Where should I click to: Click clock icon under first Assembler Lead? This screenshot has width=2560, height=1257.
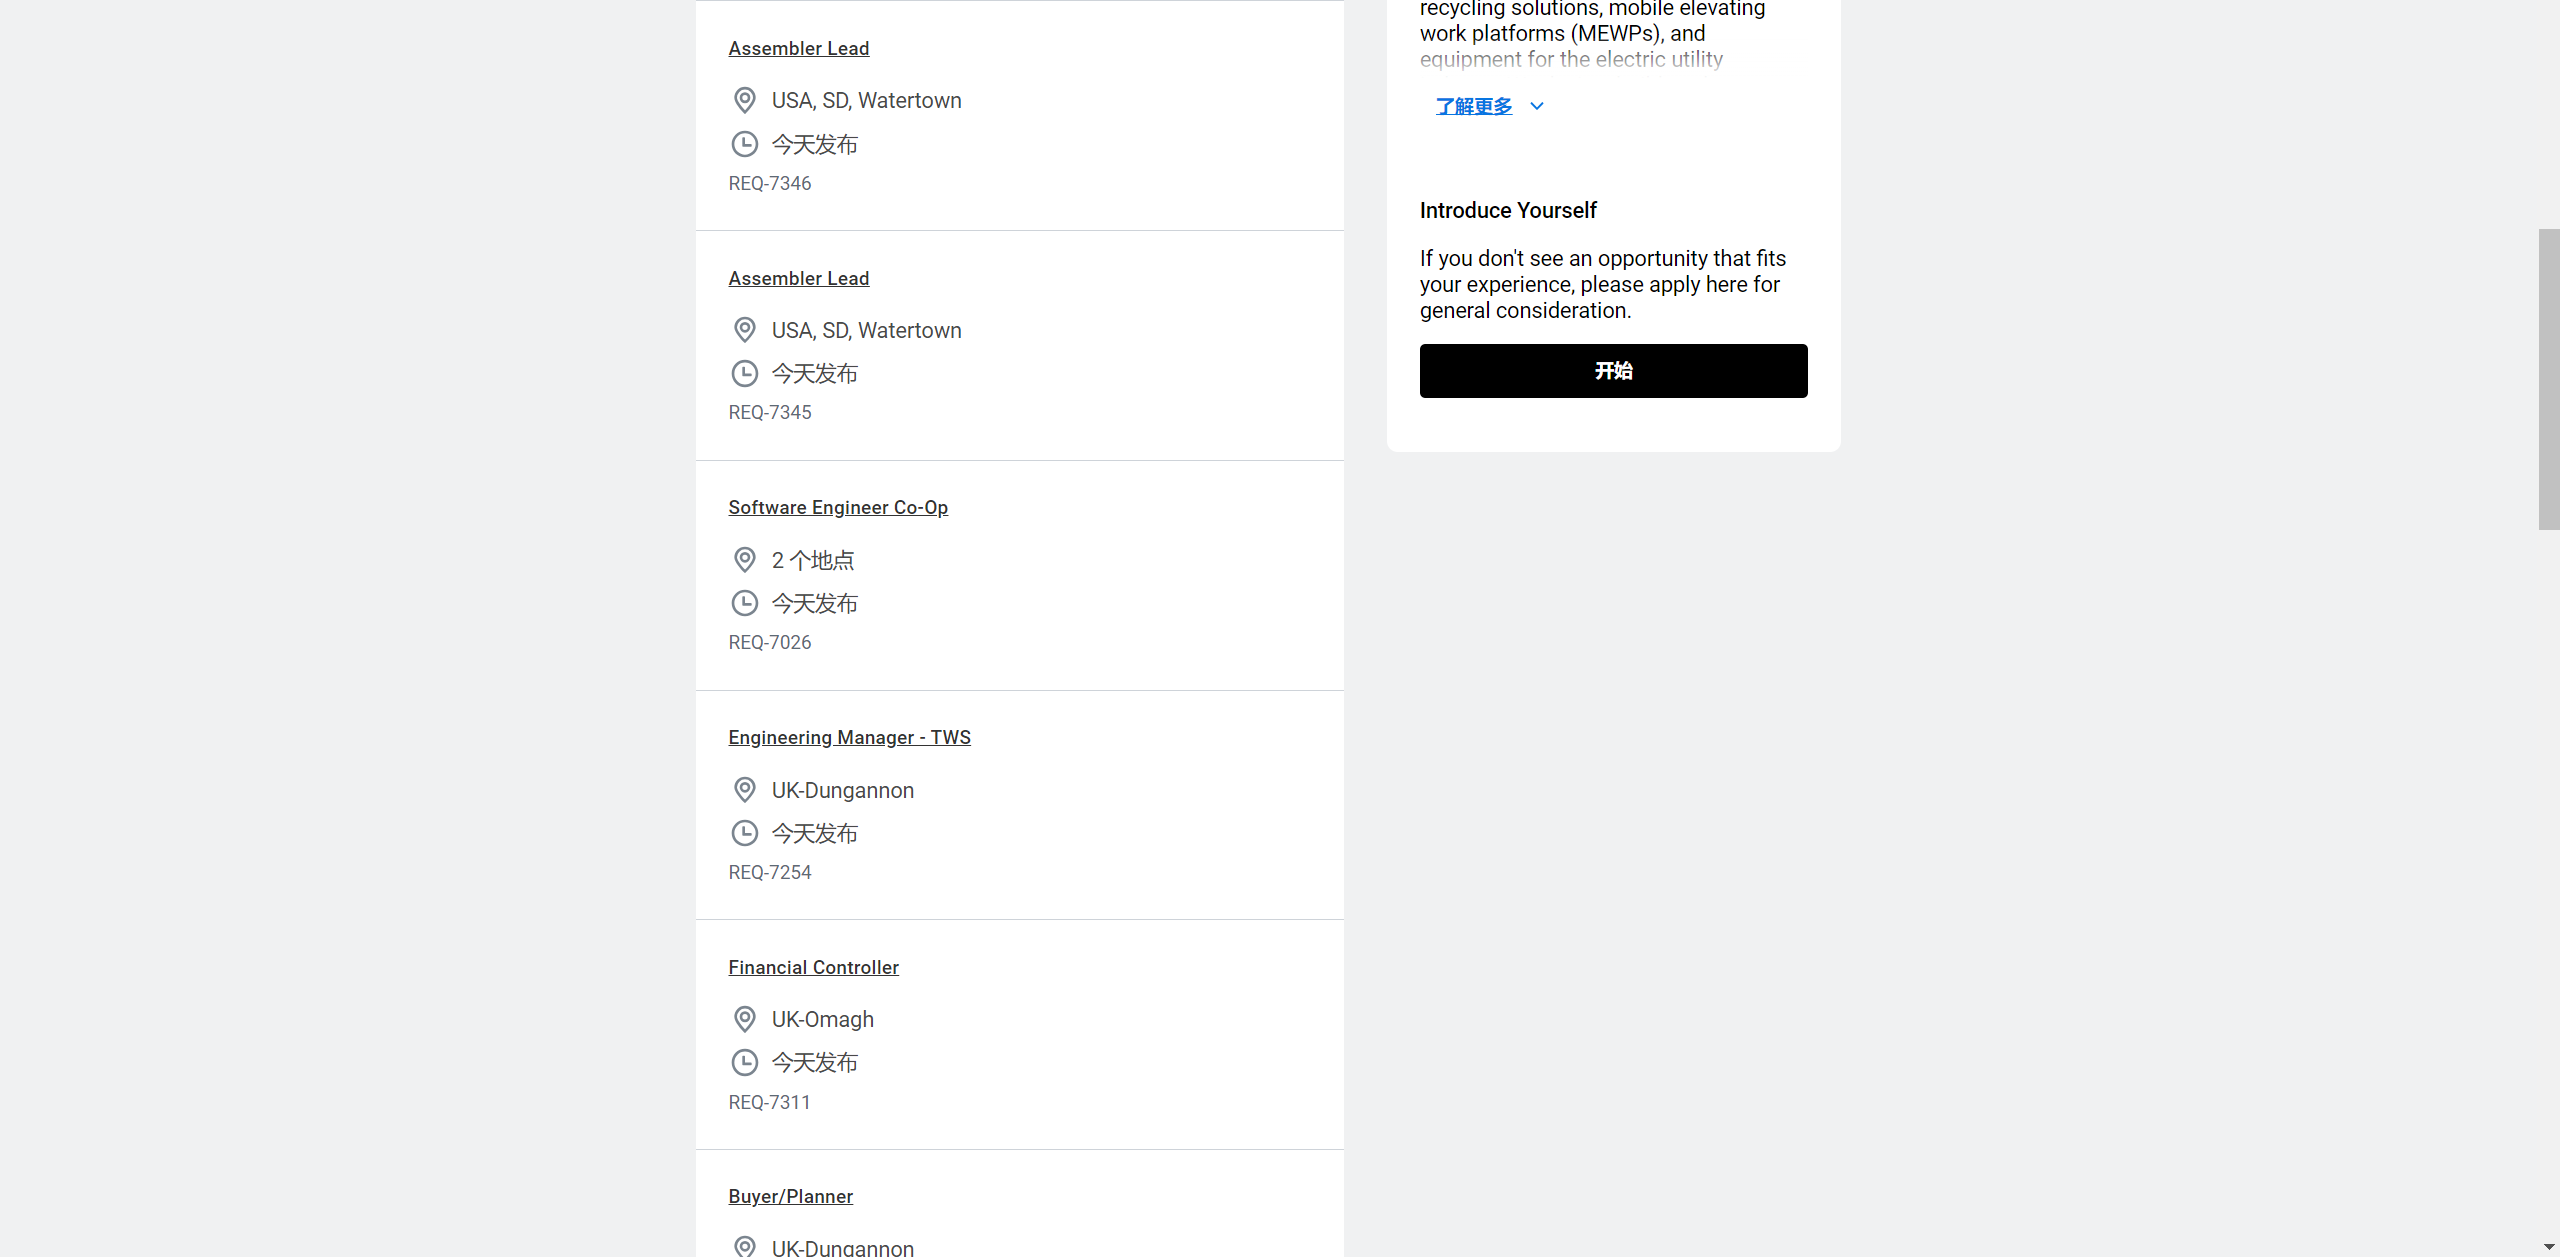click(x=744, y=144)
